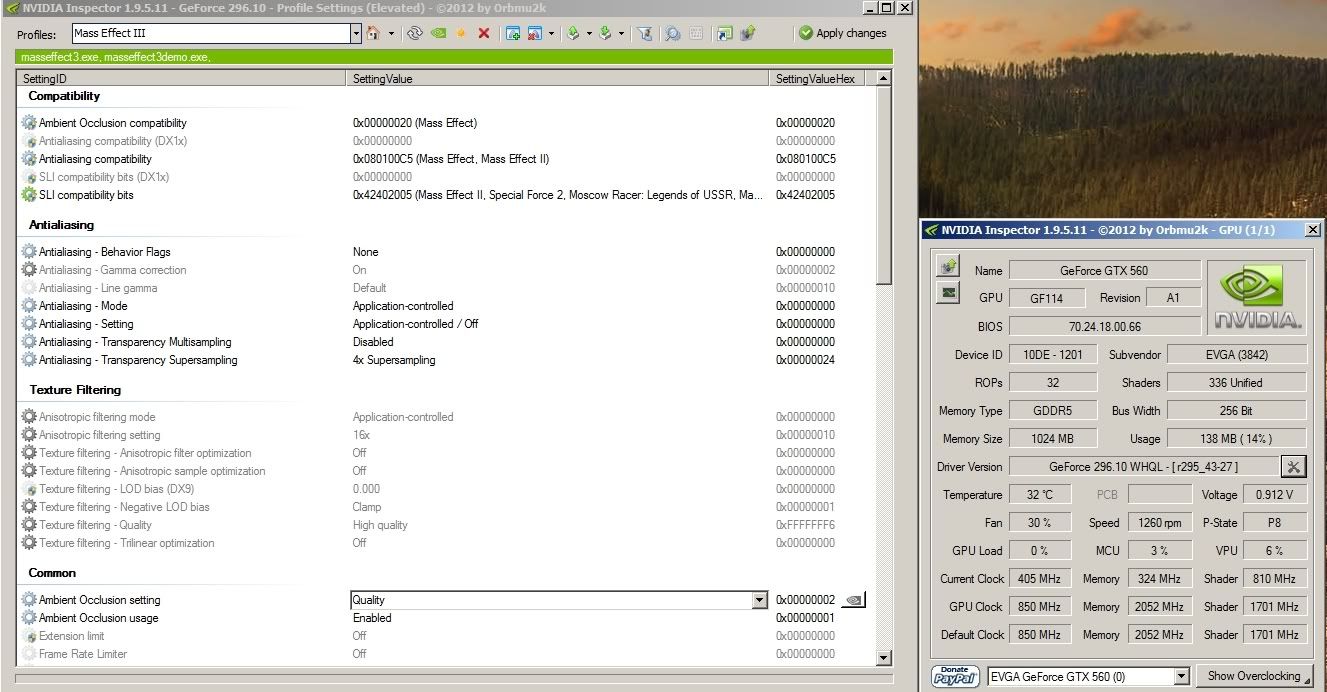Open the Profiles dropdown arrow

click(355, 33)
